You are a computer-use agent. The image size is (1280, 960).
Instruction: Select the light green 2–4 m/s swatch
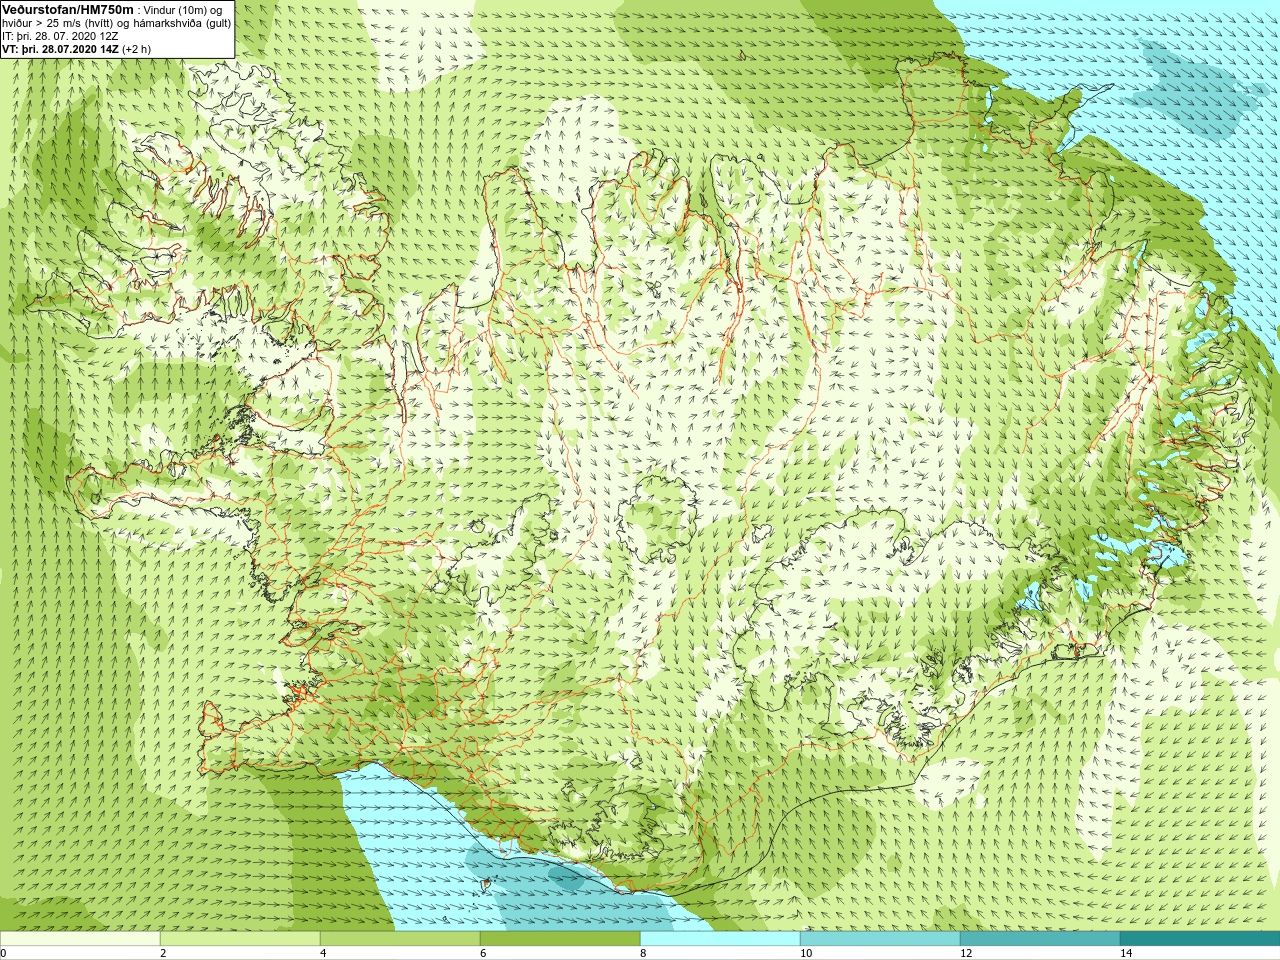pyautogui.click(x=240, y=939)
